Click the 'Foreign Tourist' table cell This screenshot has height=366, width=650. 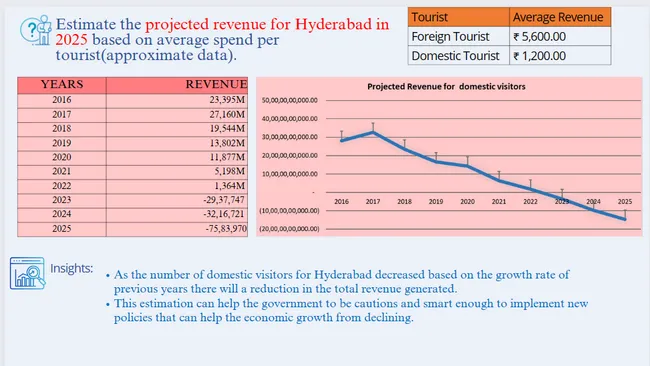(x=458, y=36)
